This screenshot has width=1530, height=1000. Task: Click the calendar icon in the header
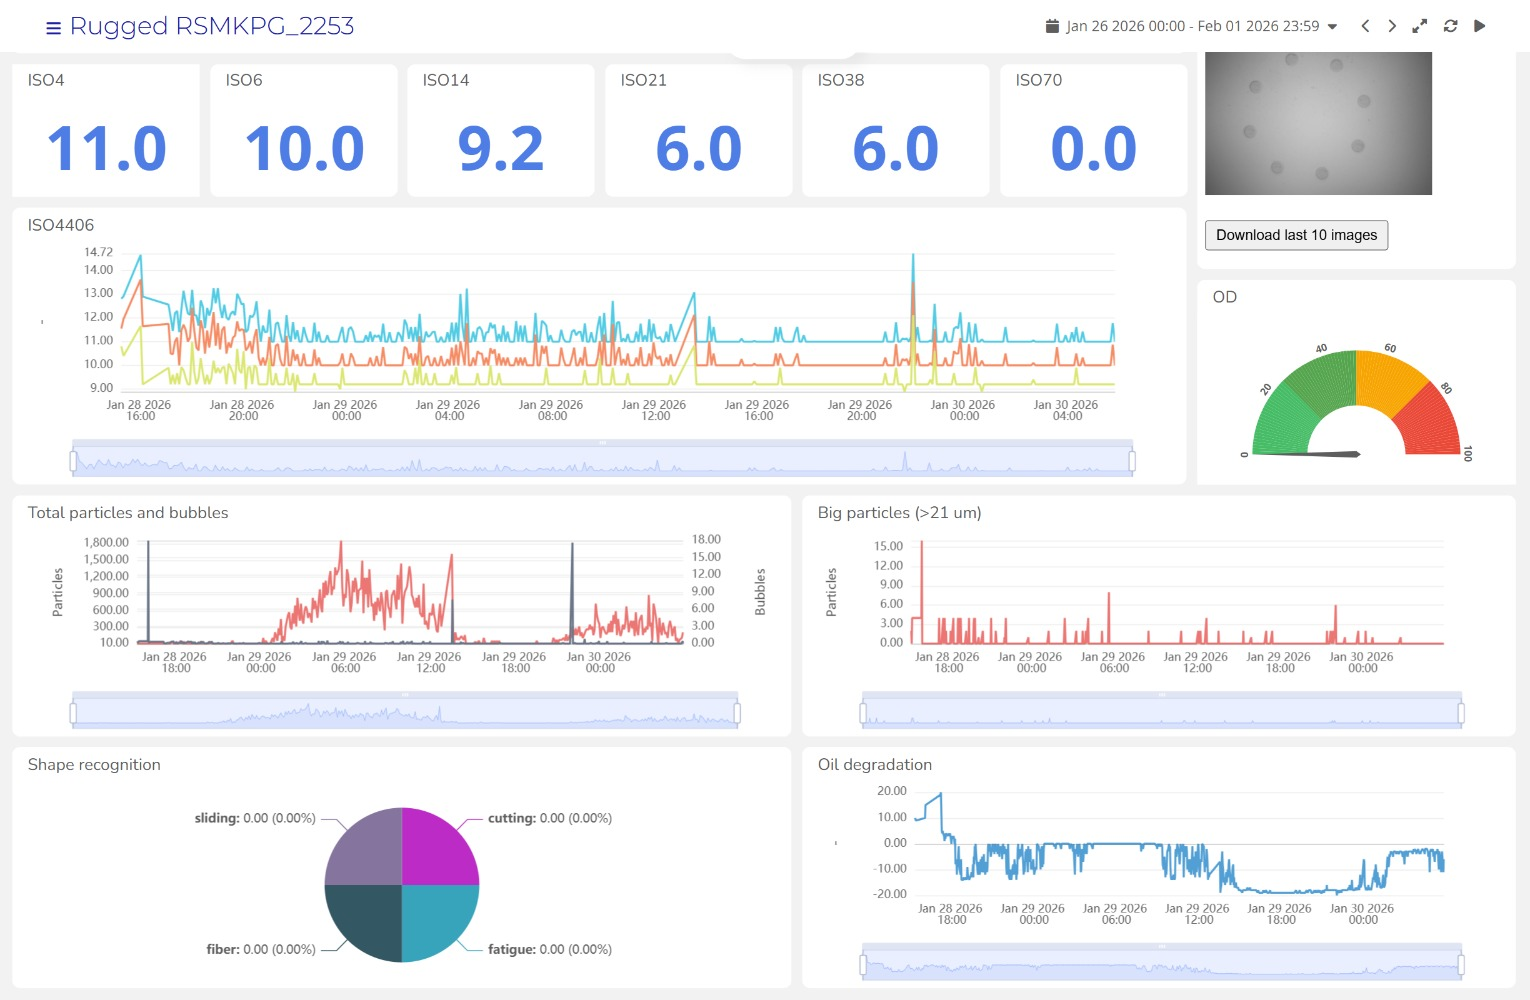1052,26
